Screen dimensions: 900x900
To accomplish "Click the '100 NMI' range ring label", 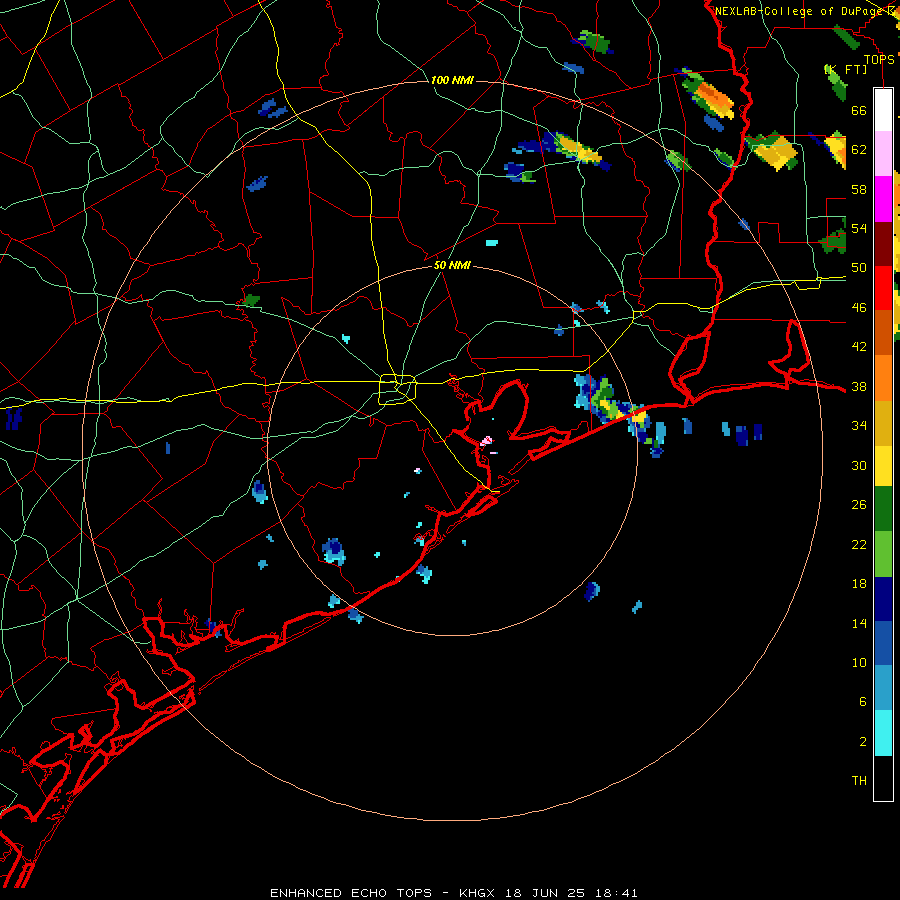I will pos(452,80).
